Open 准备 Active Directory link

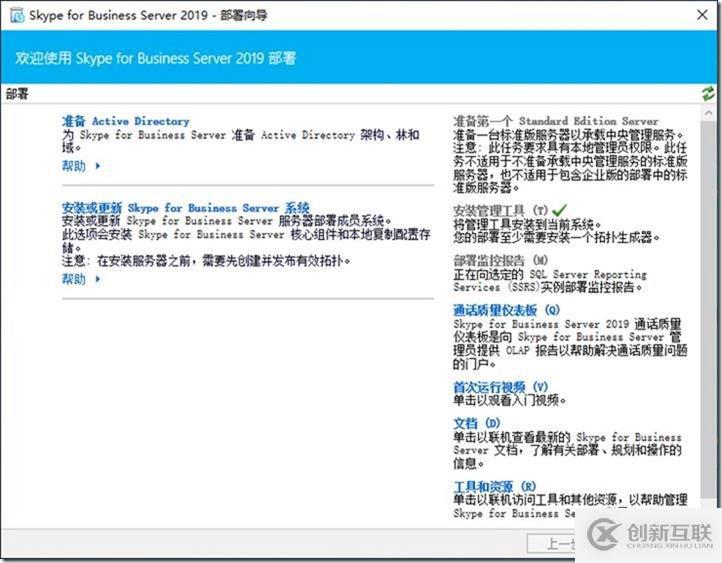[x=126, y=121]
